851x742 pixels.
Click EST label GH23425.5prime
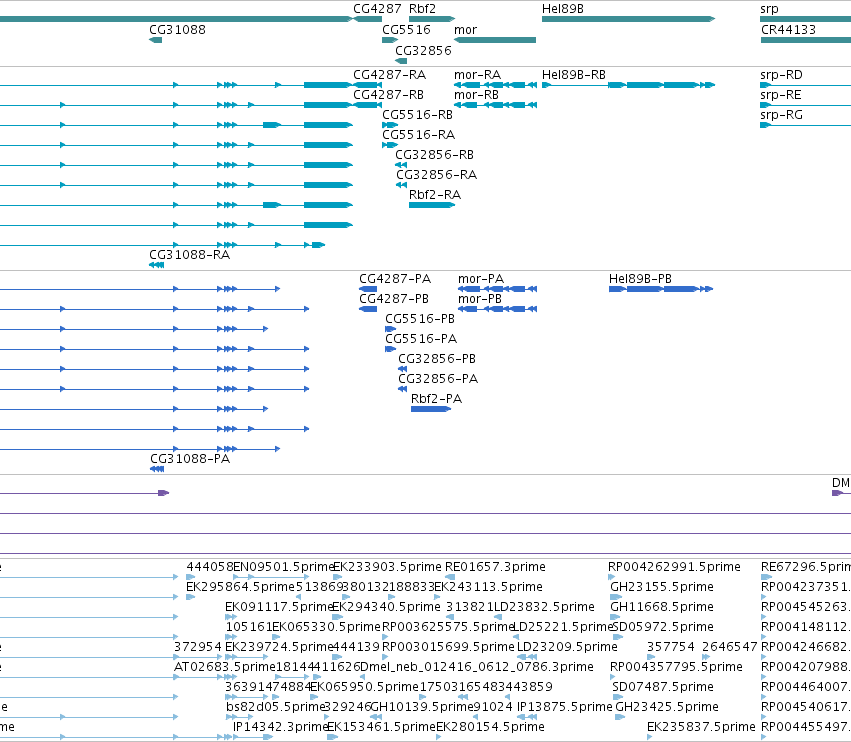coord(667,707)
